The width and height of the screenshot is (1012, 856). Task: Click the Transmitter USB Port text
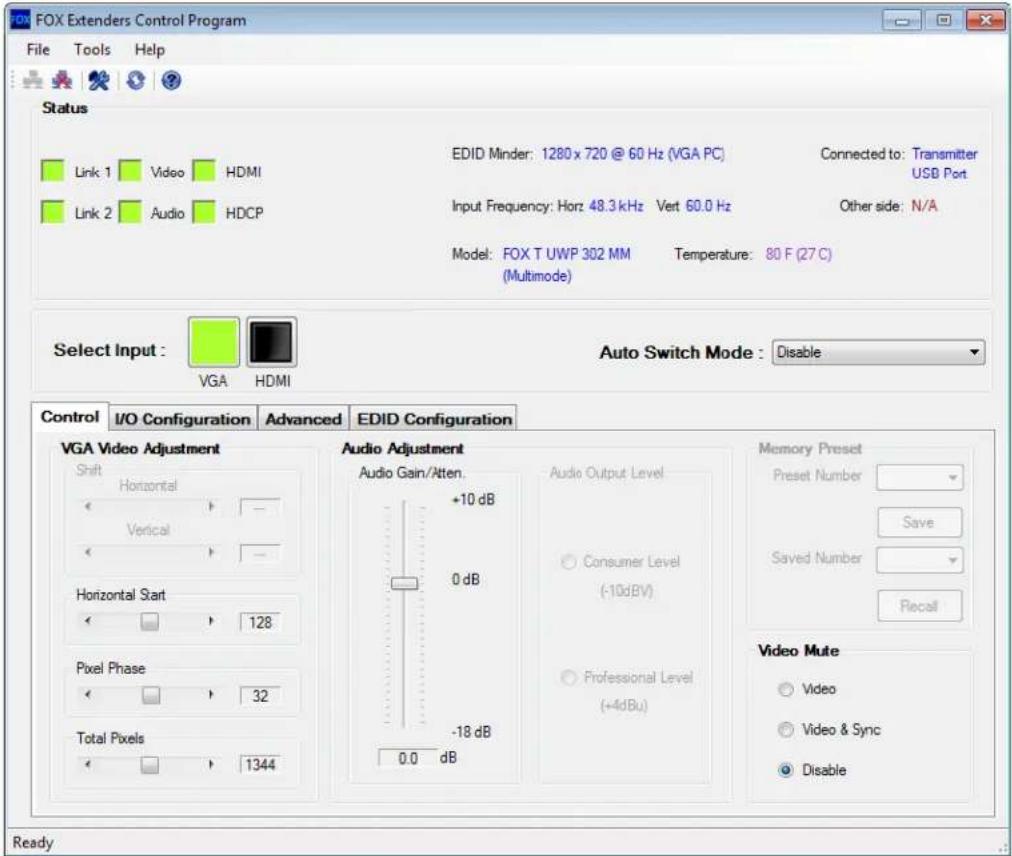click(944, 163)
